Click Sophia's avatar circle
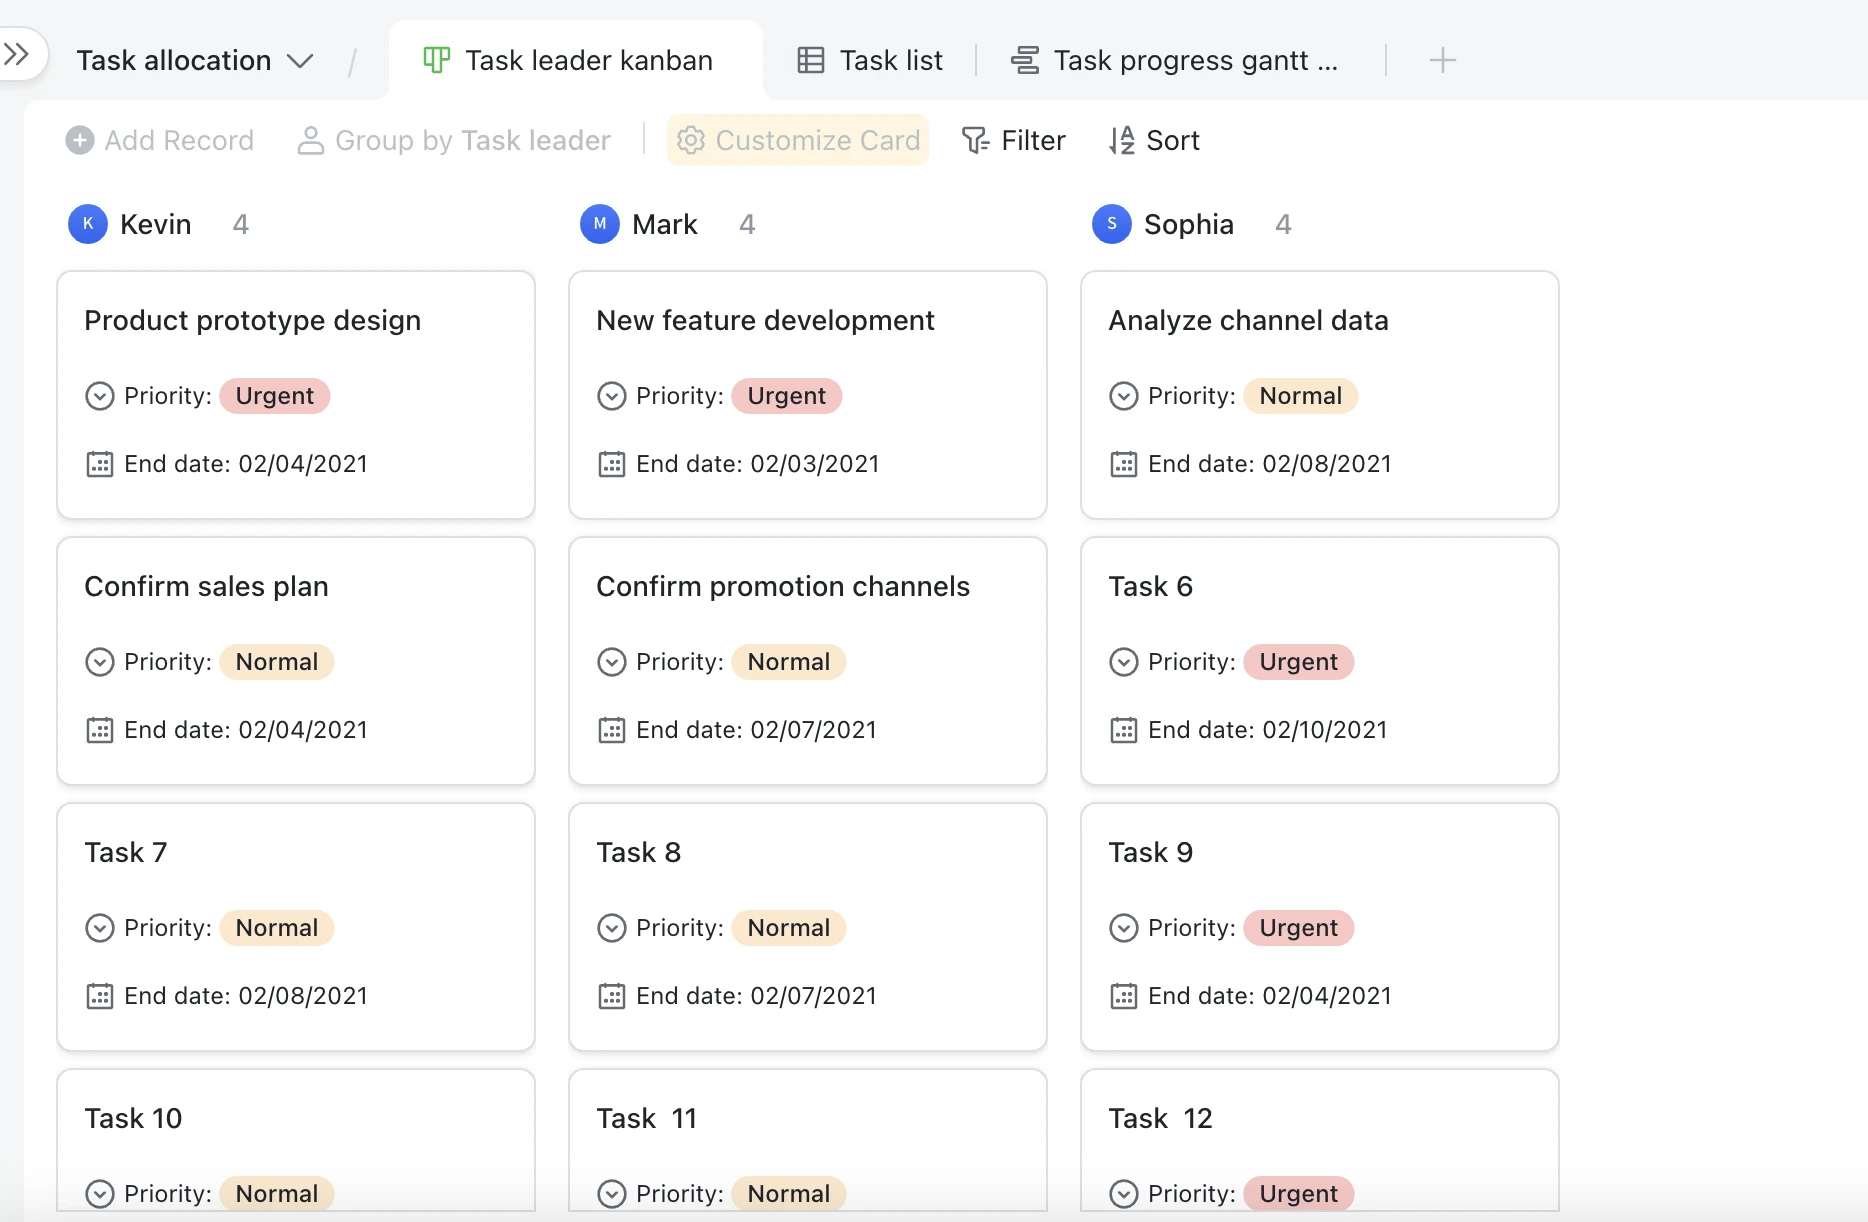 [1112, 224]
